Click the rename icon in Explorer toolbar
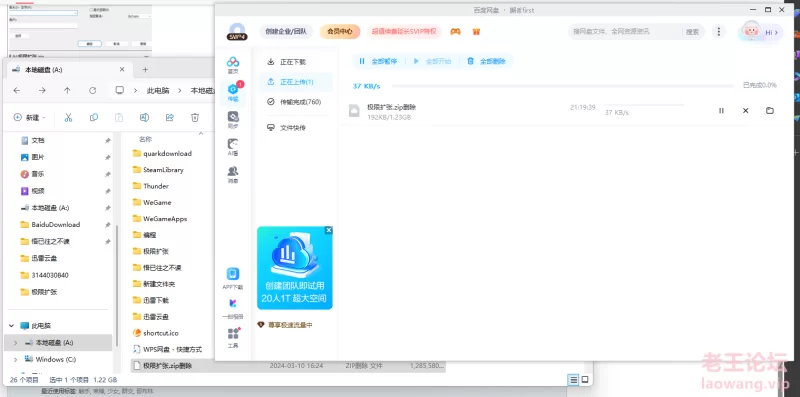 [x=144, y=117]
